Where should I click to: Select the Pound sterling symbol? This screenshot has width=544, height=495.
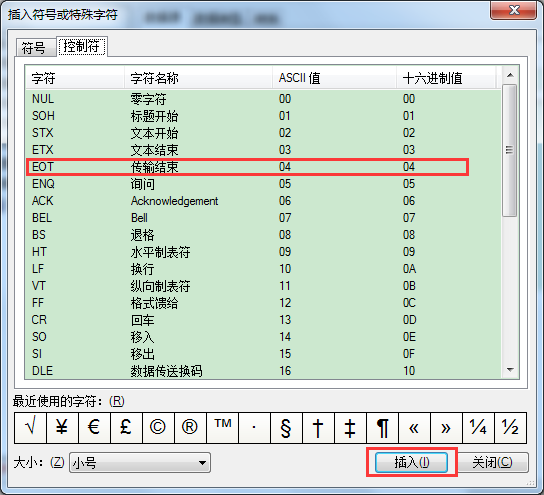[x=126, y=428]
